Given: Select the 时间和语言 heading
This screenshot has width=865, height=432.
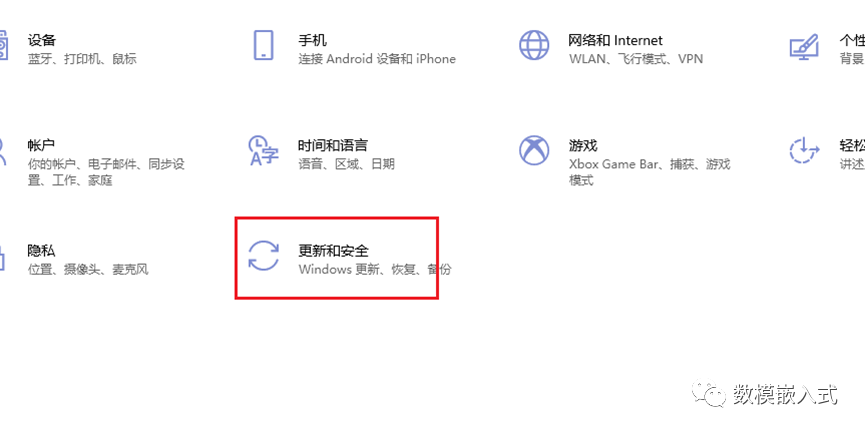Looking at the screenshot, I should tap(333, 146).
